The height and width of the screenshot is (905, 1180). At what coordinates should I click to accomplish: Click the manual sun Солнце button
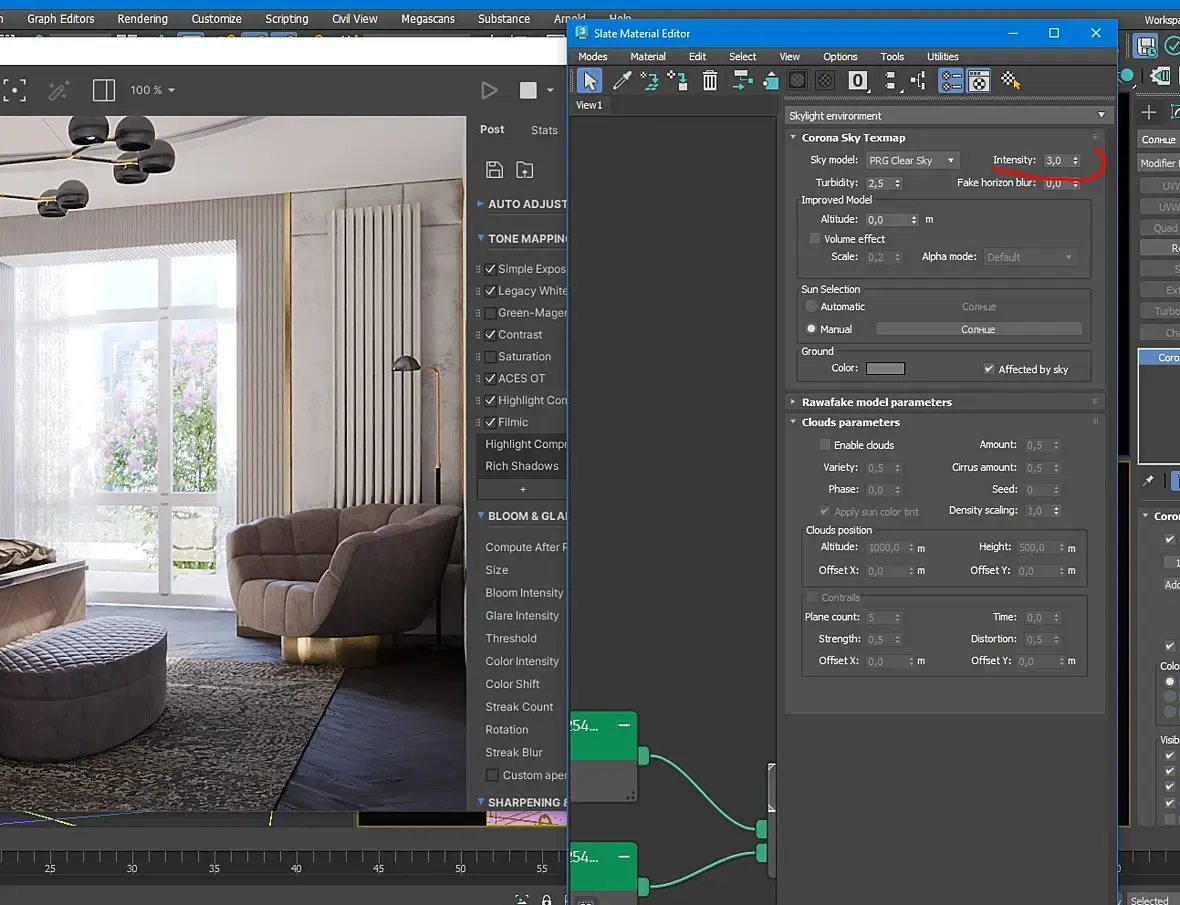click(978, 329)
